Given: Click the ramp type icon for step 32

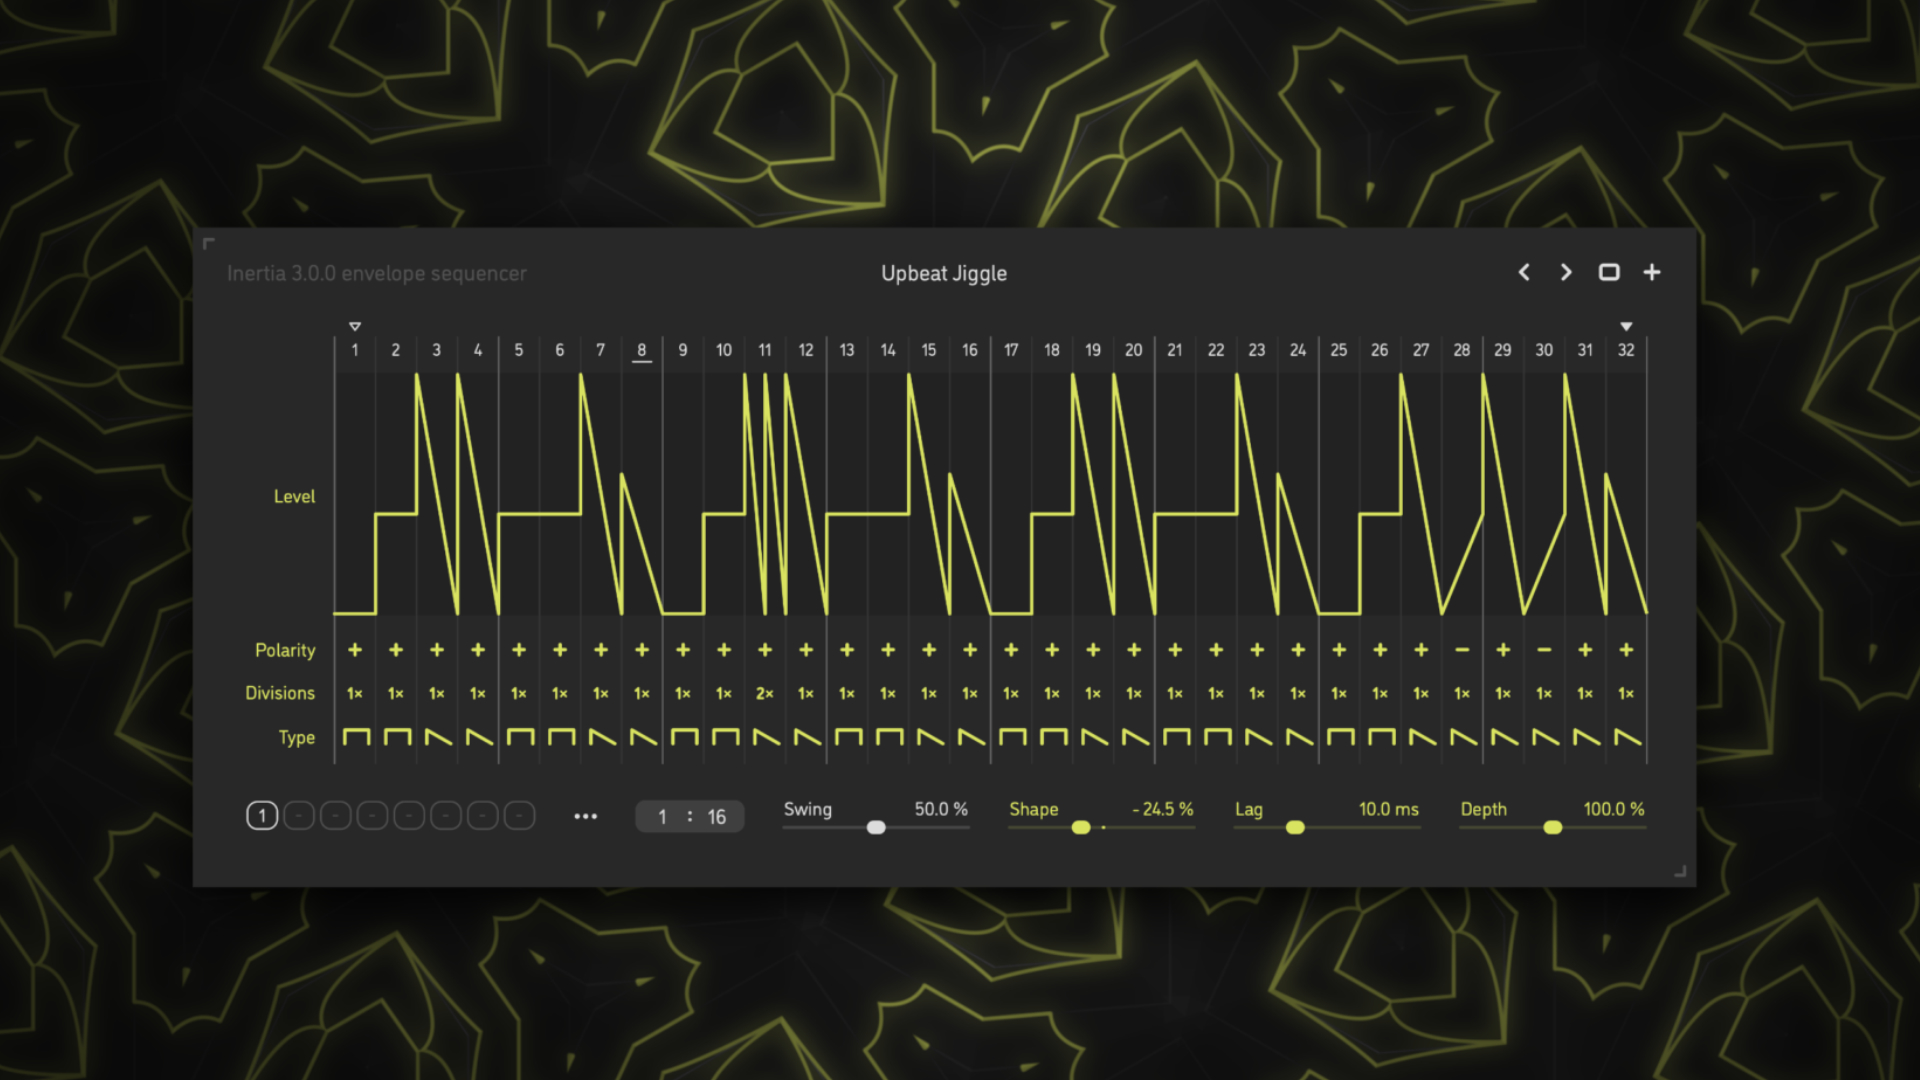Looking at the screenshot, I should [1628, 738].
